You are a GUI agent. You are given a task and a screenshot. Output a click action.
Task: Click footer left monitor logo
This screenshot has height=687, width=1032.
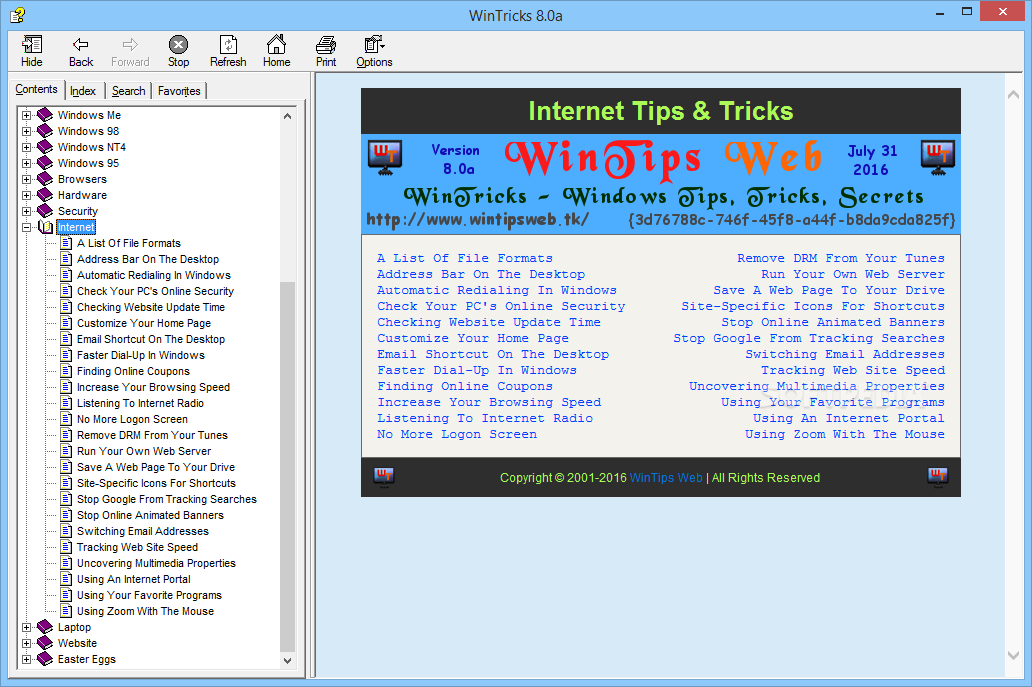(384, 476)
